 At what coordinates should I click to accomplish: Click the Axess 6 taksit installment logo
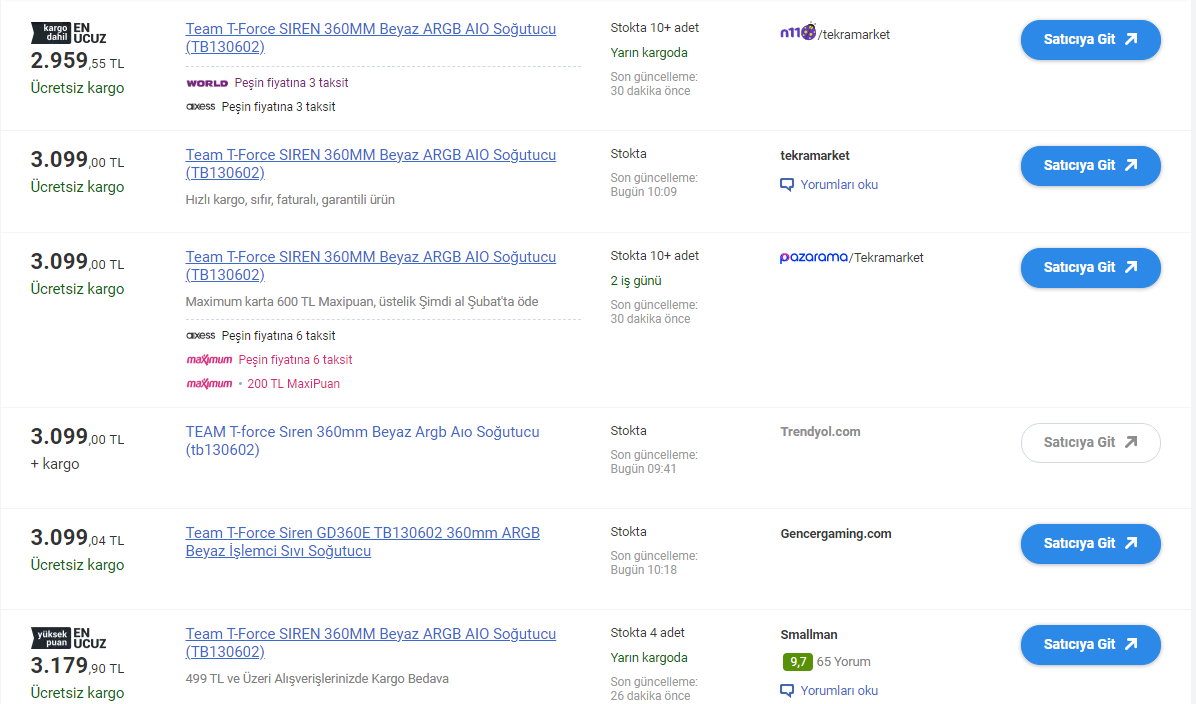[201, 336]
